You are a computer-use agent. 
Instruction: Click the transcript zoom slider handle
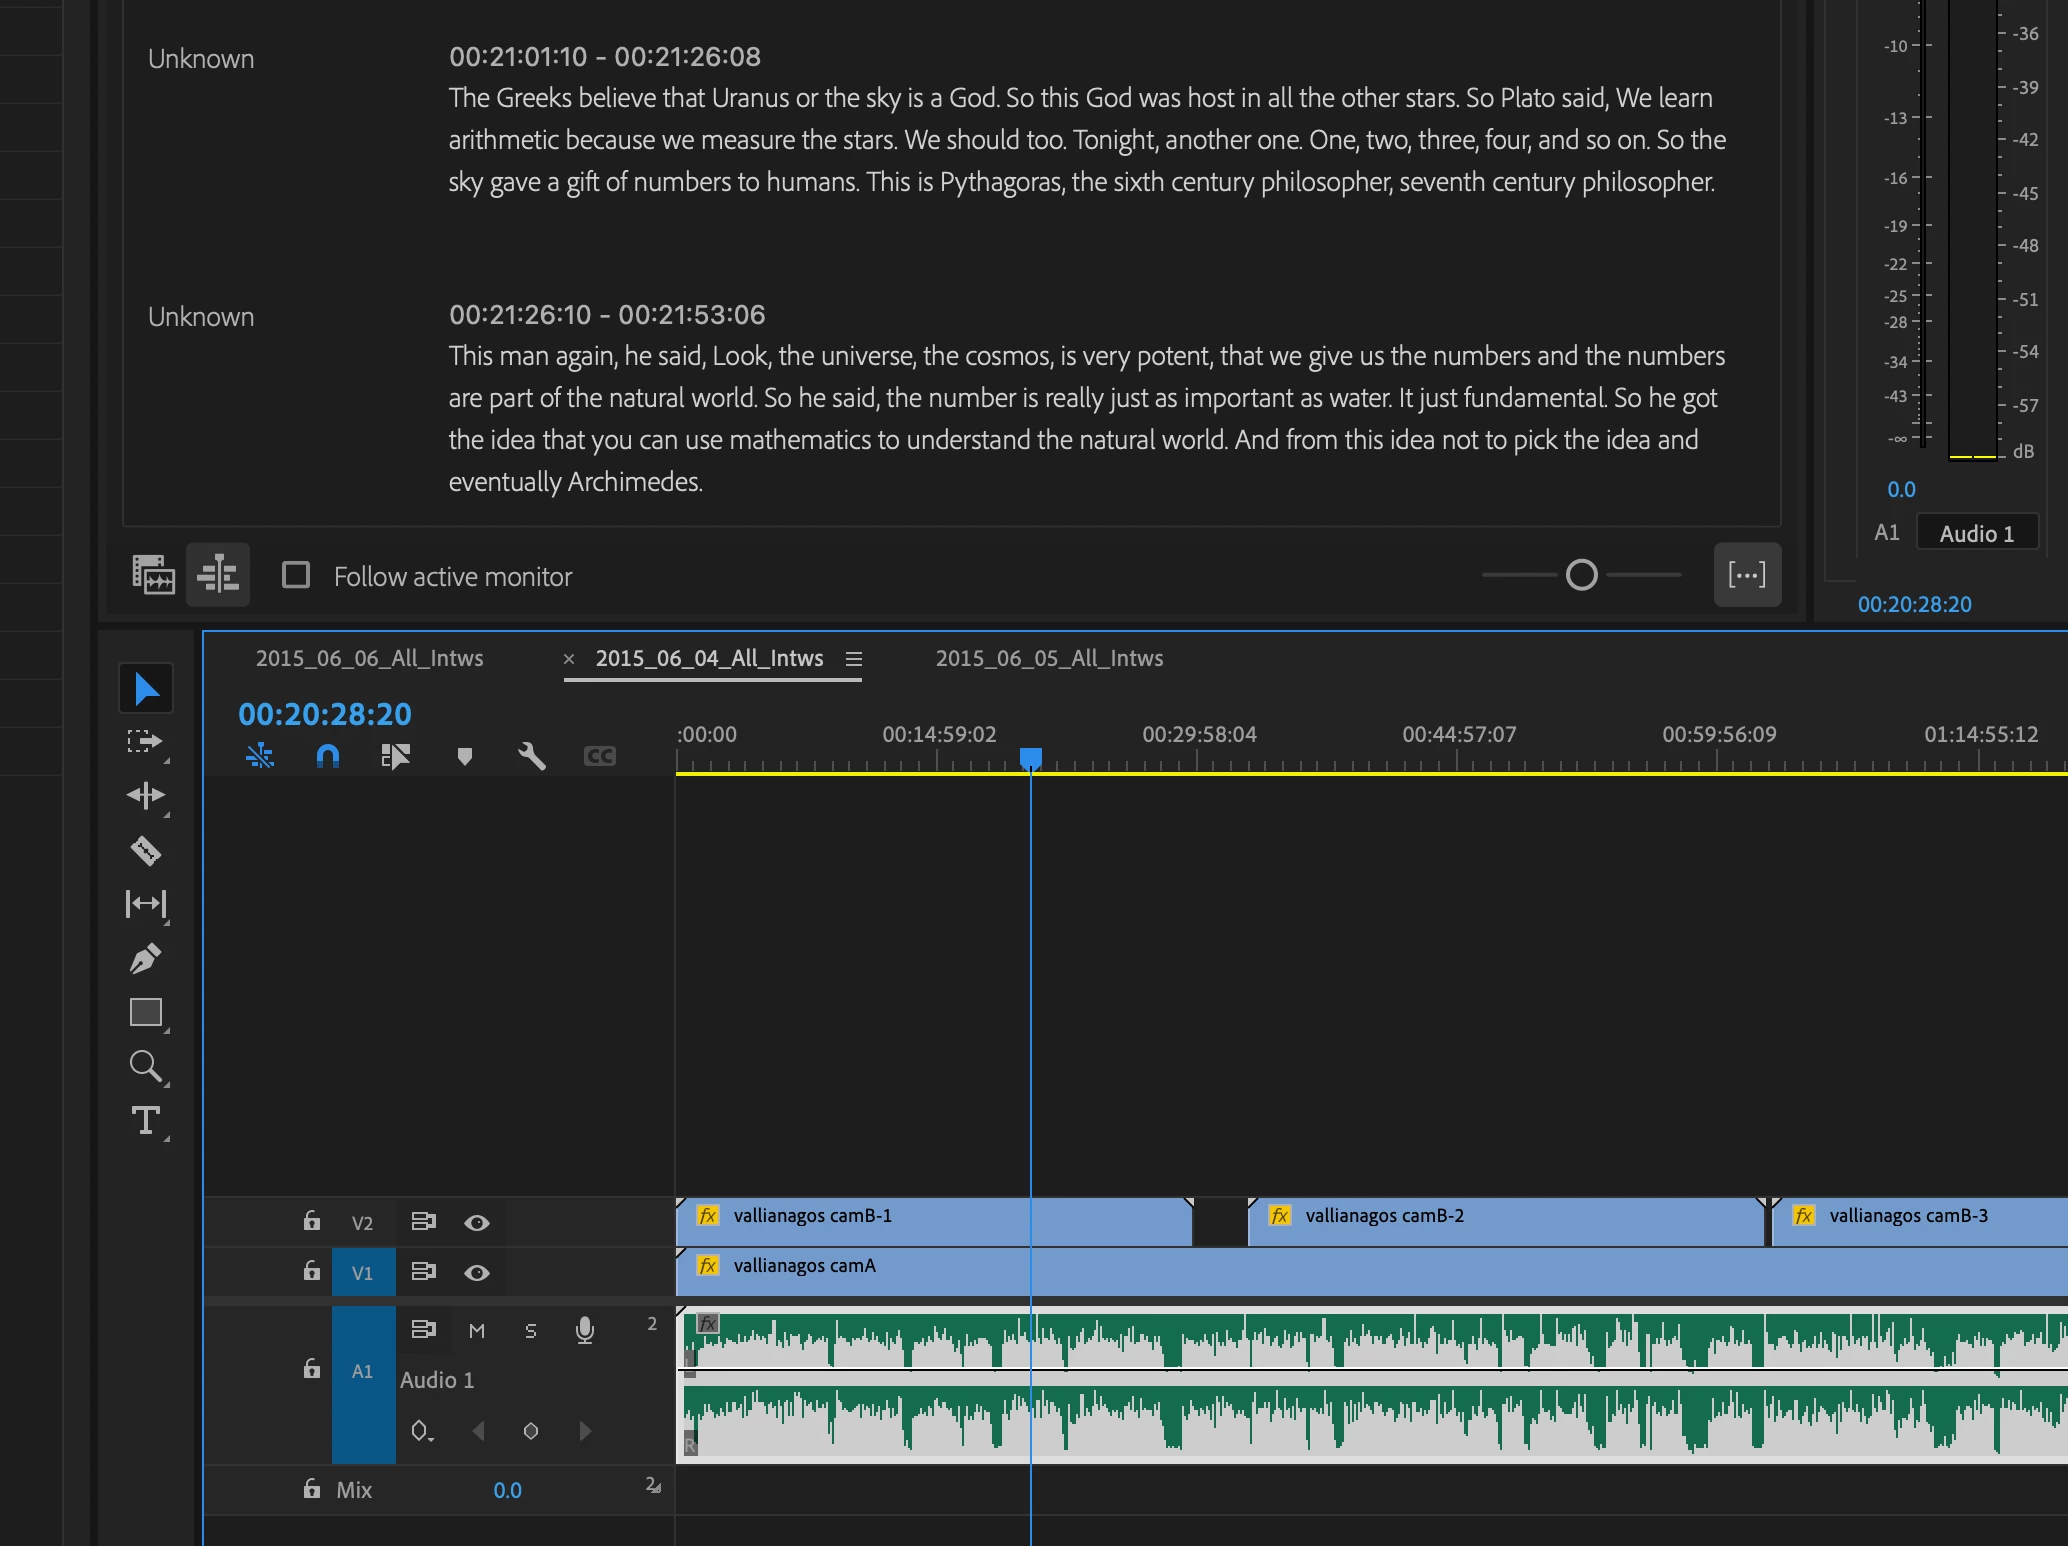pyautogui.click(x=1581, y=575)
